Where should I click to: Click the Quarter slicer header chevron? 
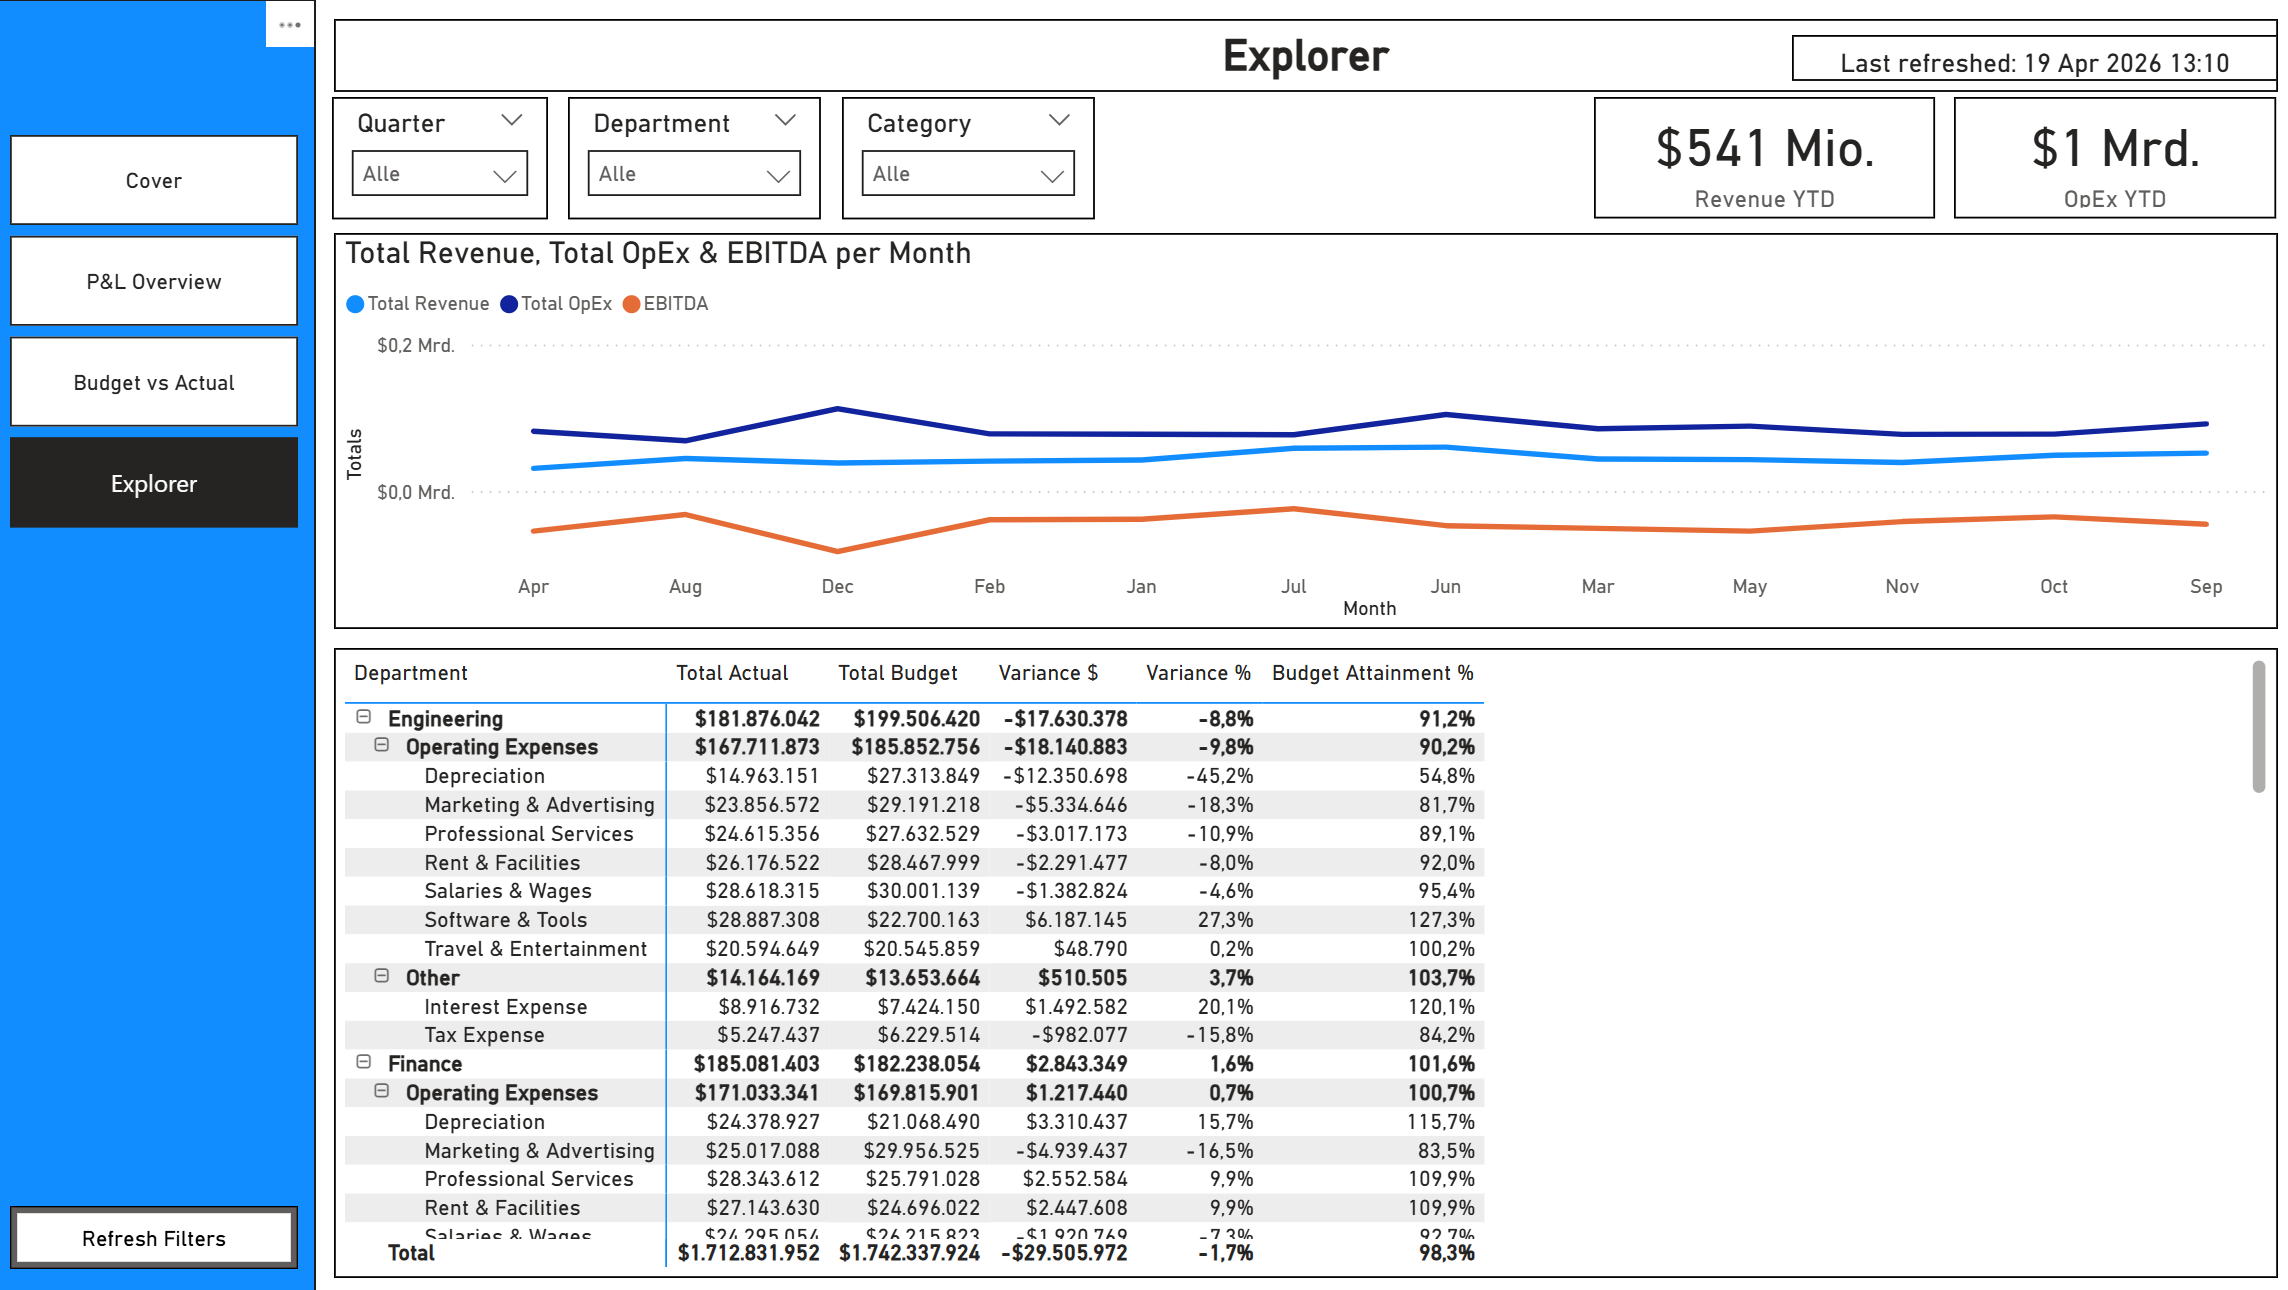tap(512, 121)
